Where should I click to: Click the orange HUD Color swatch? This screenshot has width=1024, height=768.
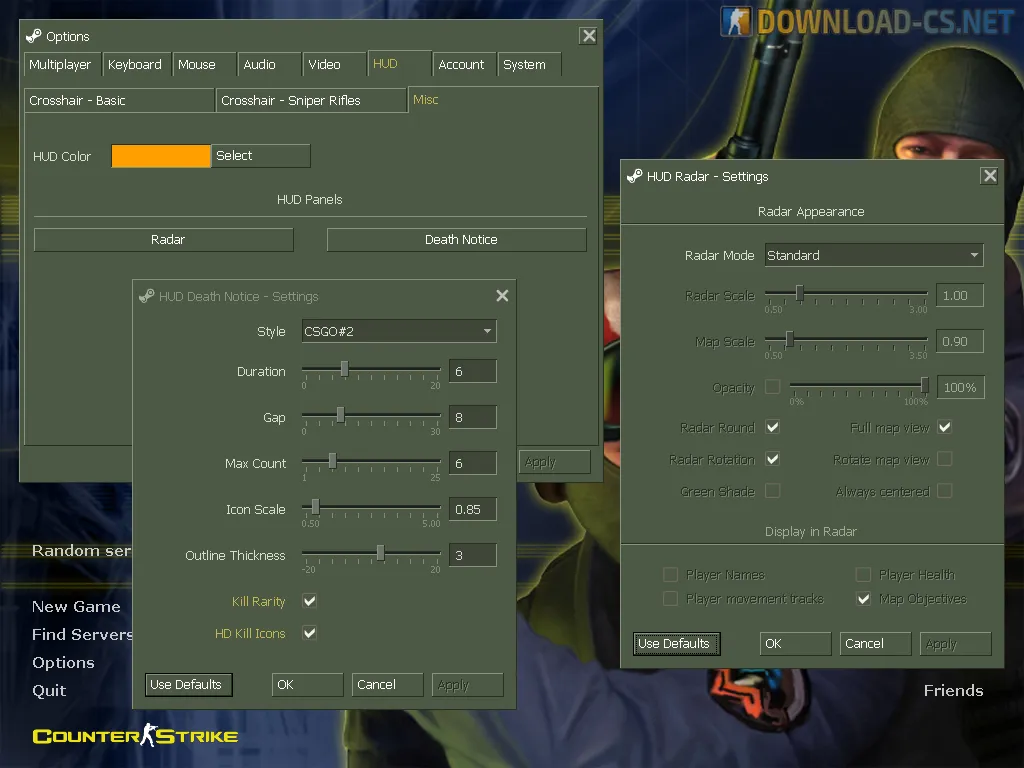click(x=161, y=156)
